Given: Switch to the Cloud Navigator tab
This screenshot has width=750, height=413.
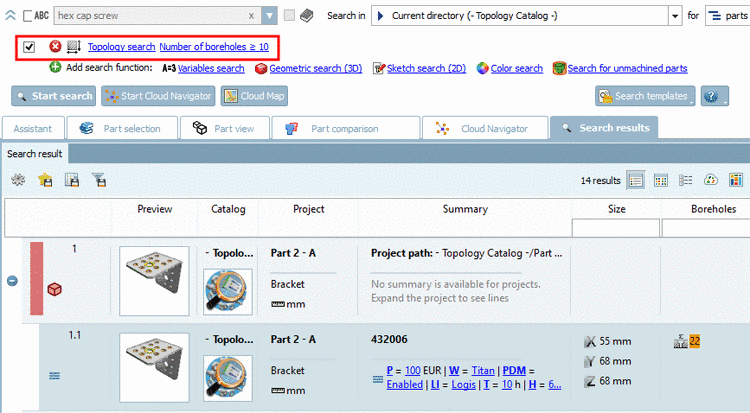Looking at the screenshot, I should 485,128.
